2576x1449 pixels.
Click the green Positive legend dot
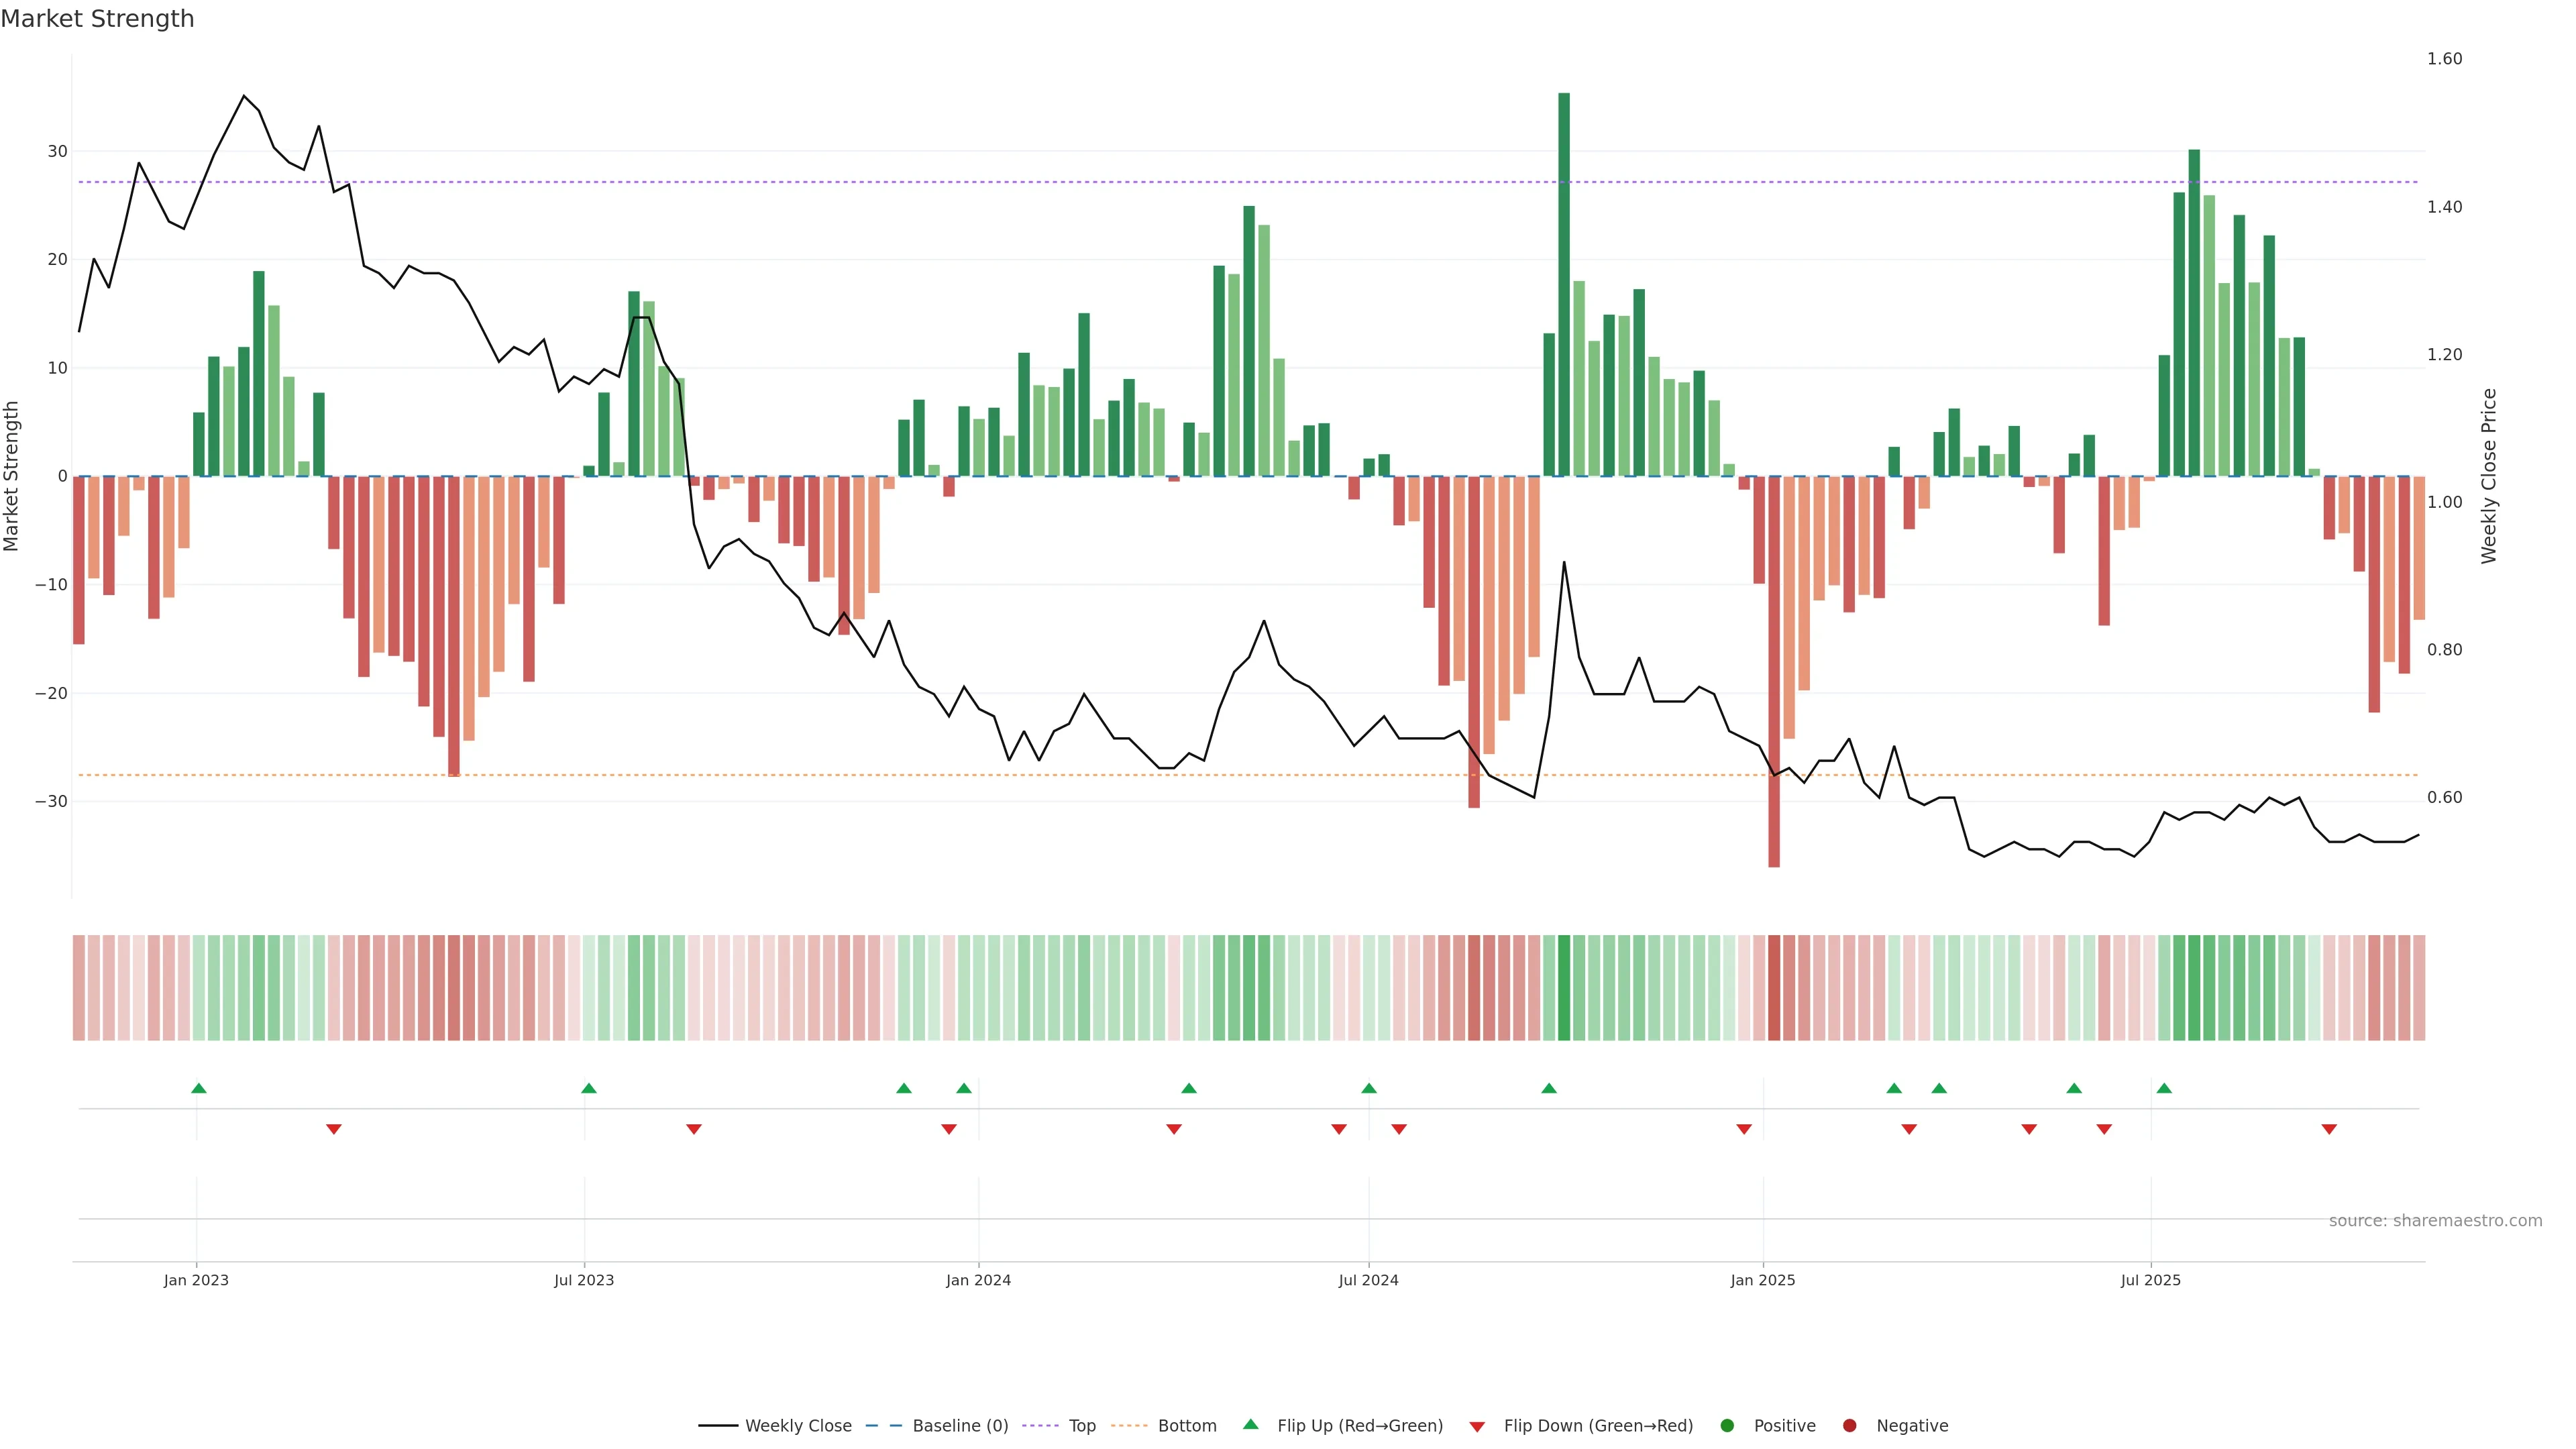coord(1727,1425)
